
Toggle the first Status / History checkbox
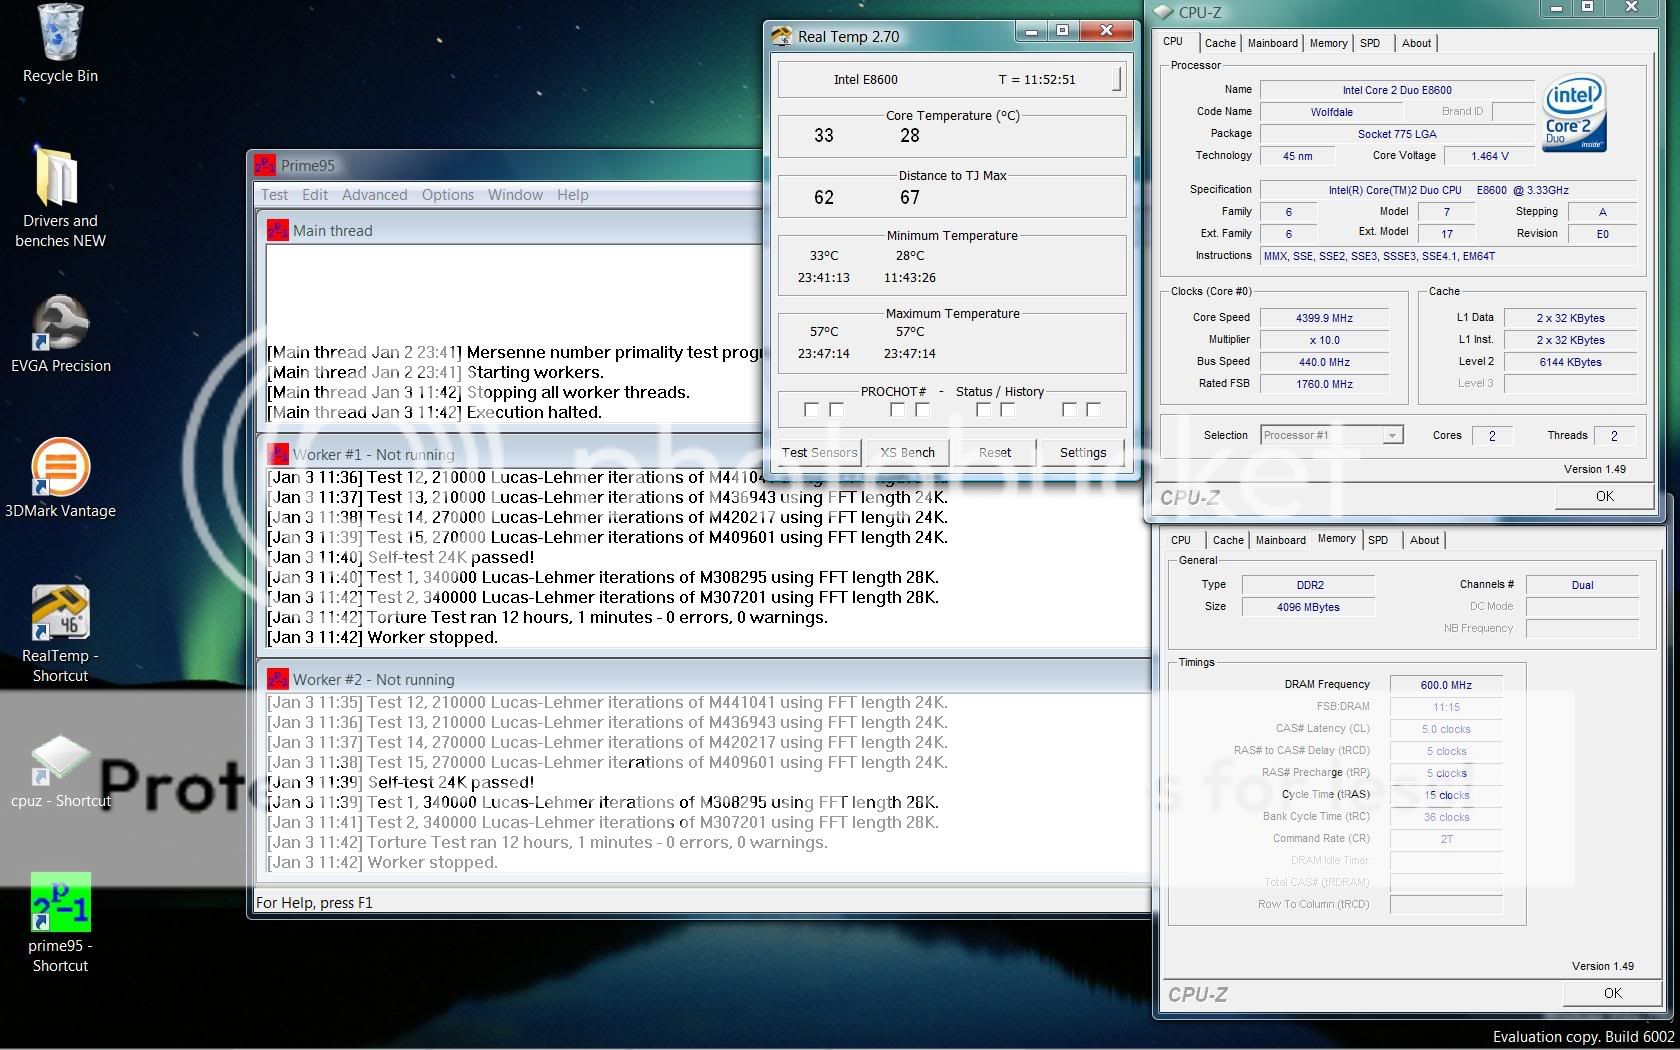983,410
